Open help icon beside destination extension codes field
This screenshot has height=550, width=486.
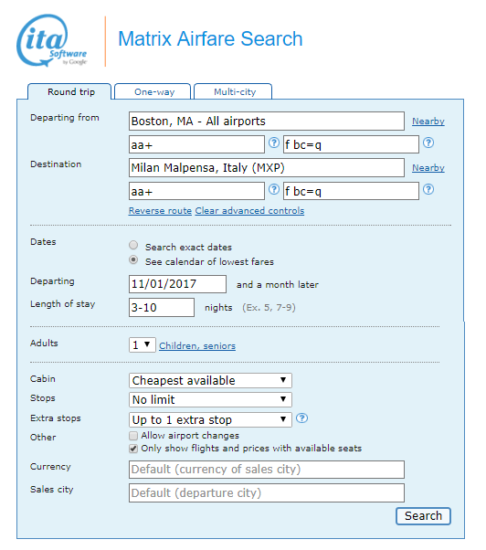coord(428,189)
